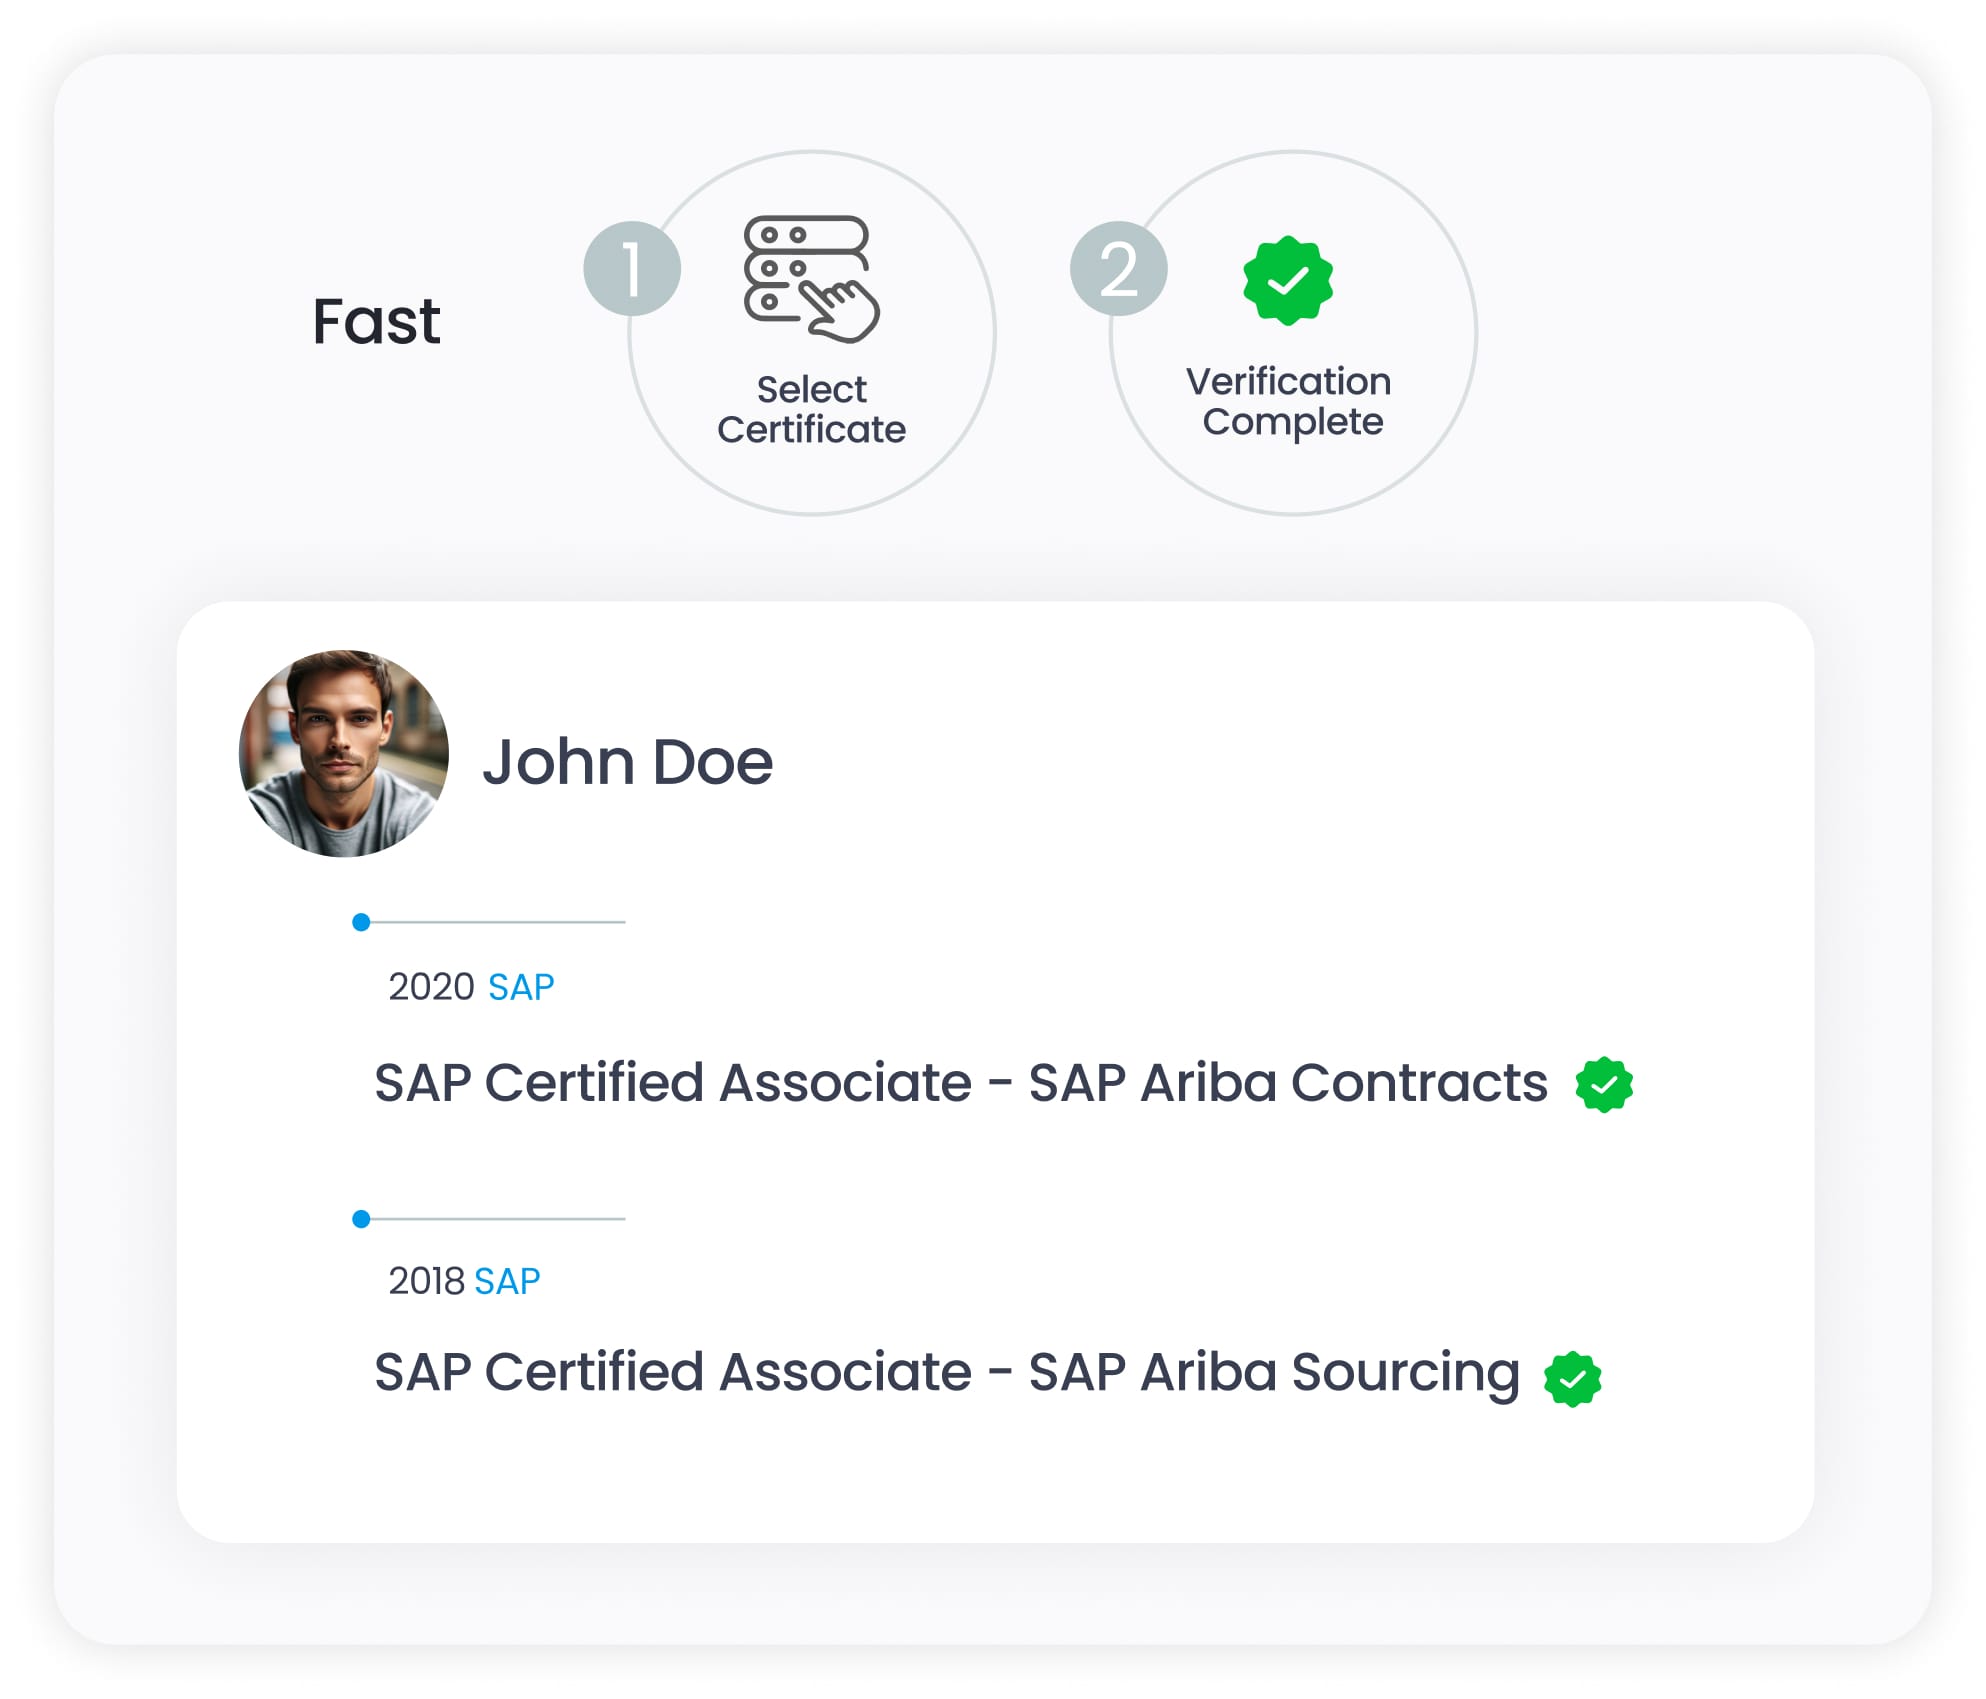Click the step number 1 circle
1986x1699 pixels.
click(x=632, y=269)
